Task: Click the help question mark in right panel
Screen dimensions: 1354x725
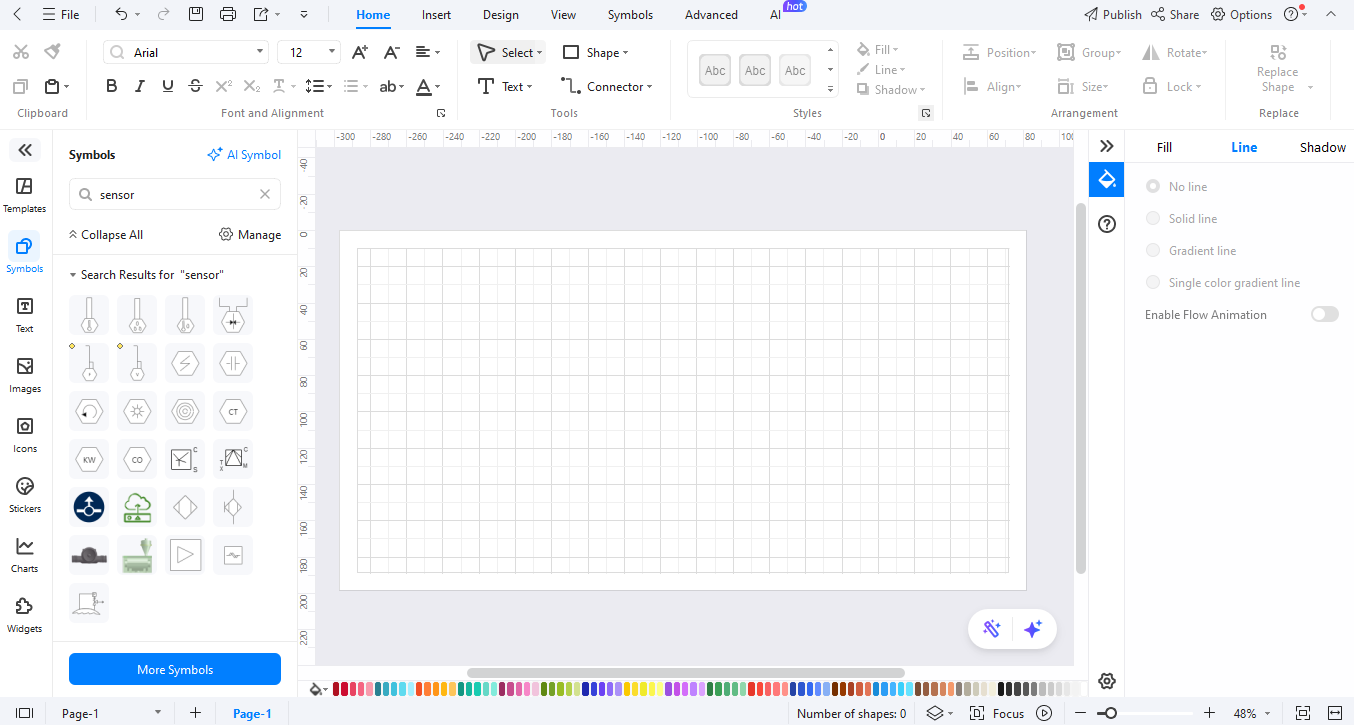Action: coord(1107,224)
